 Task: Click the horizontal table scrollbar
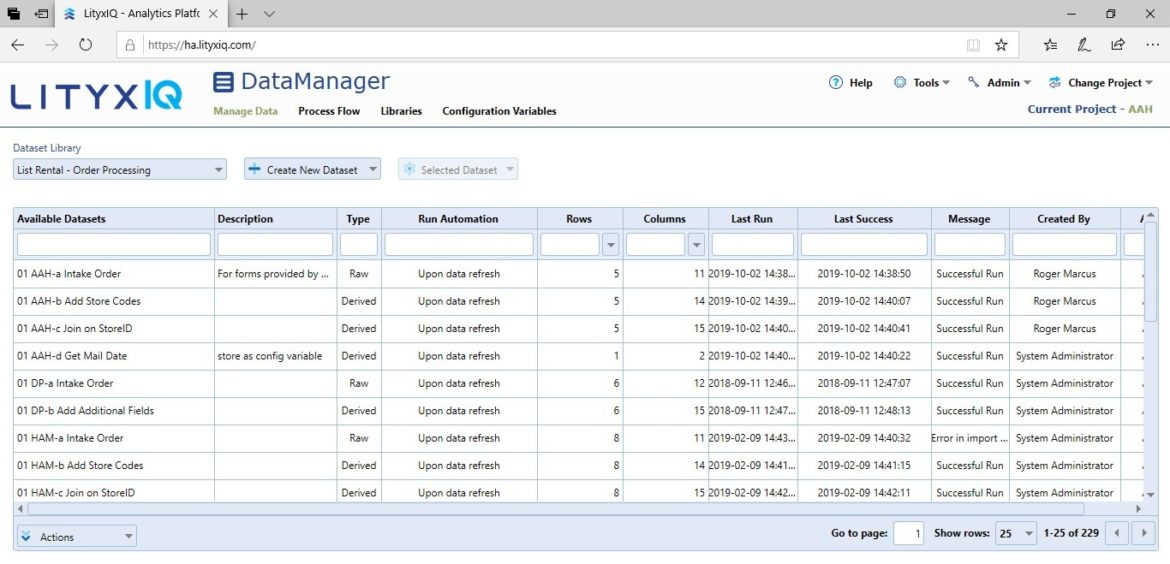point(556,508)
